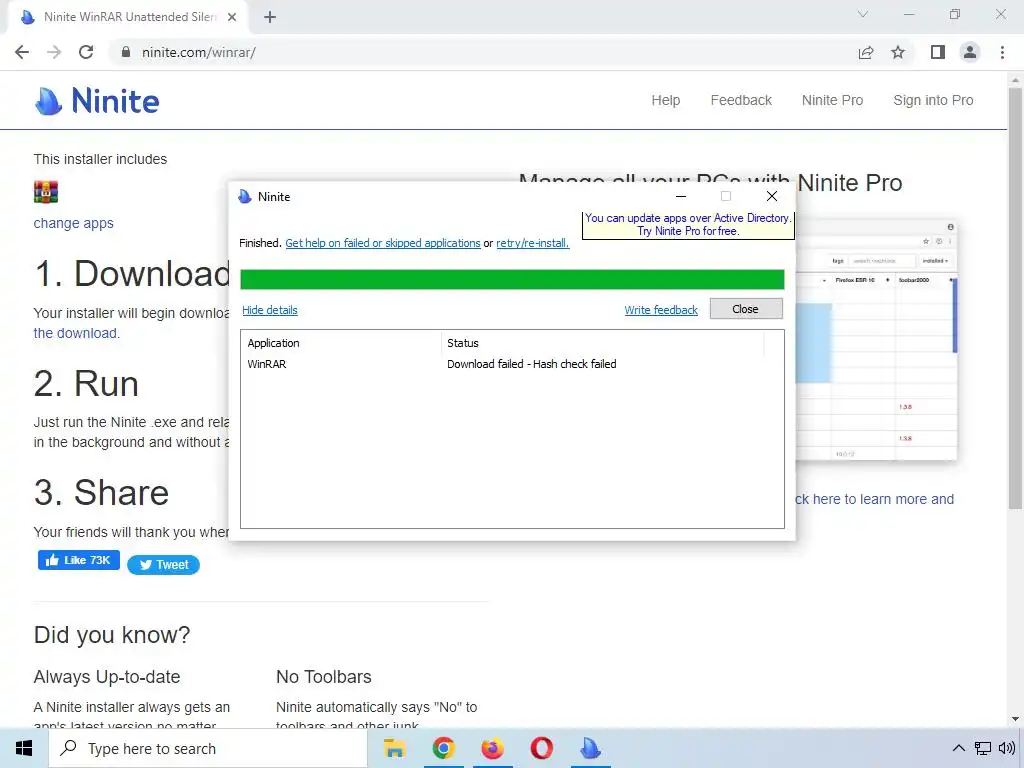The width and height of the screenshot is (1024, 768).
Task: Click the WinRAR app icon on the page
Action: (x=46, y=192)
